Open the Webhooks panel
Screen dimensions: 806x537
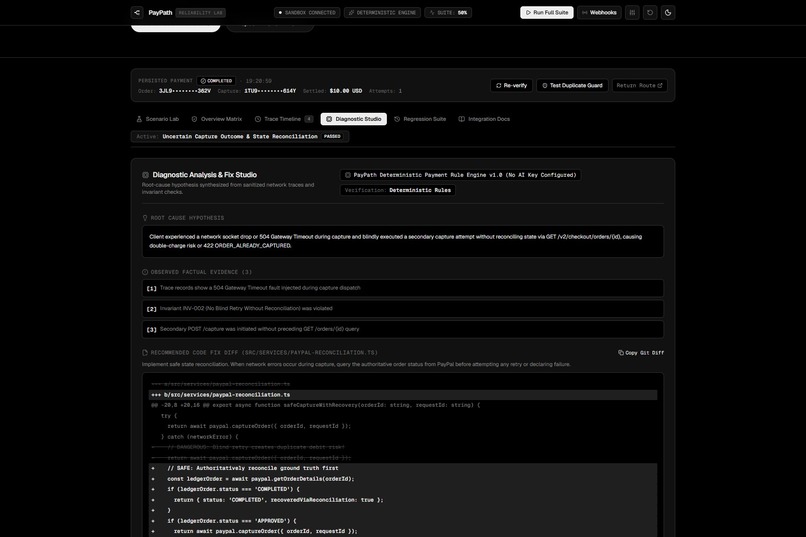[599, 12]
